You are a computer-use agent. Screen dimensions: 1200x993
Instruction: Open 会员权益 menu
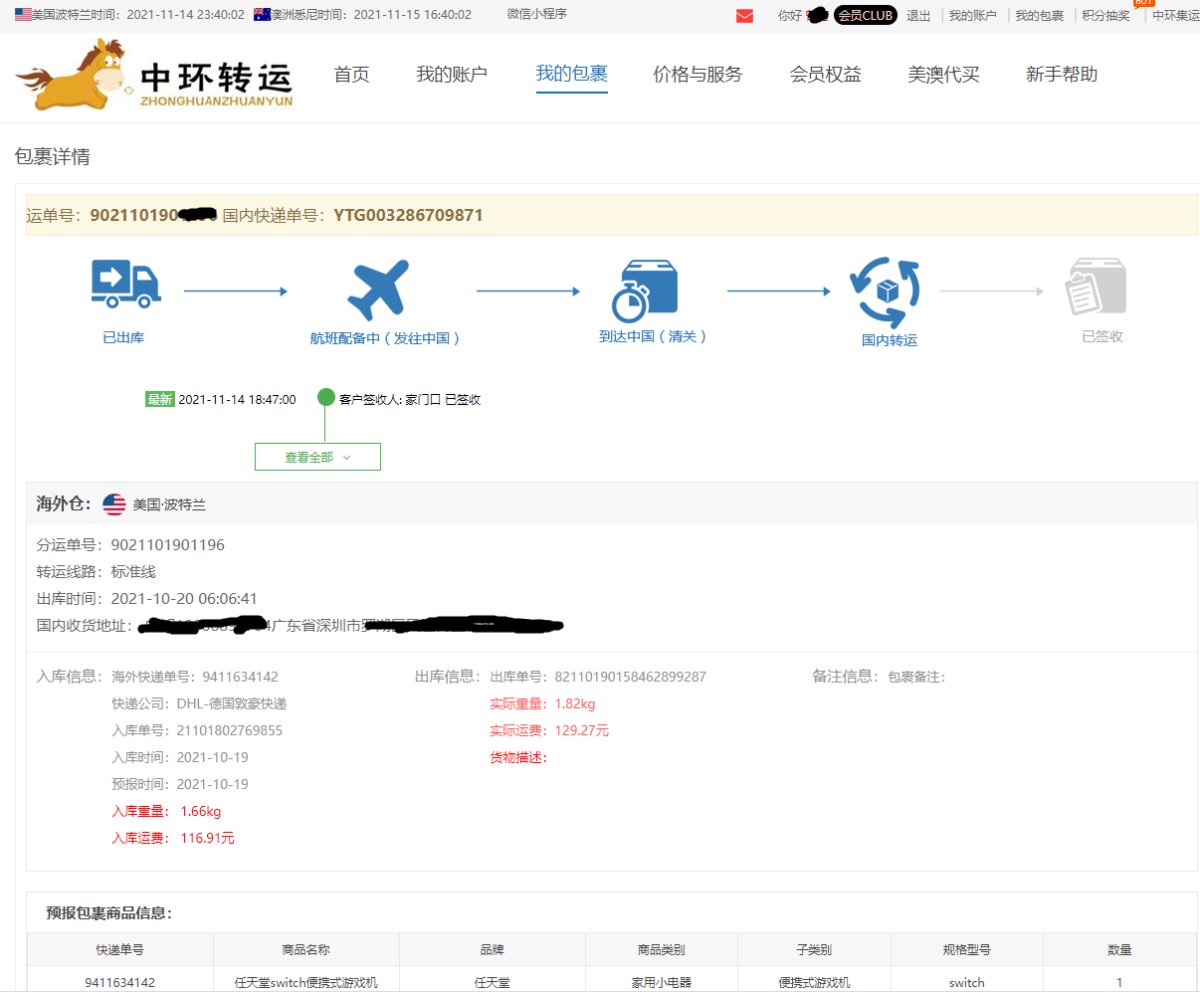point(825,74)
